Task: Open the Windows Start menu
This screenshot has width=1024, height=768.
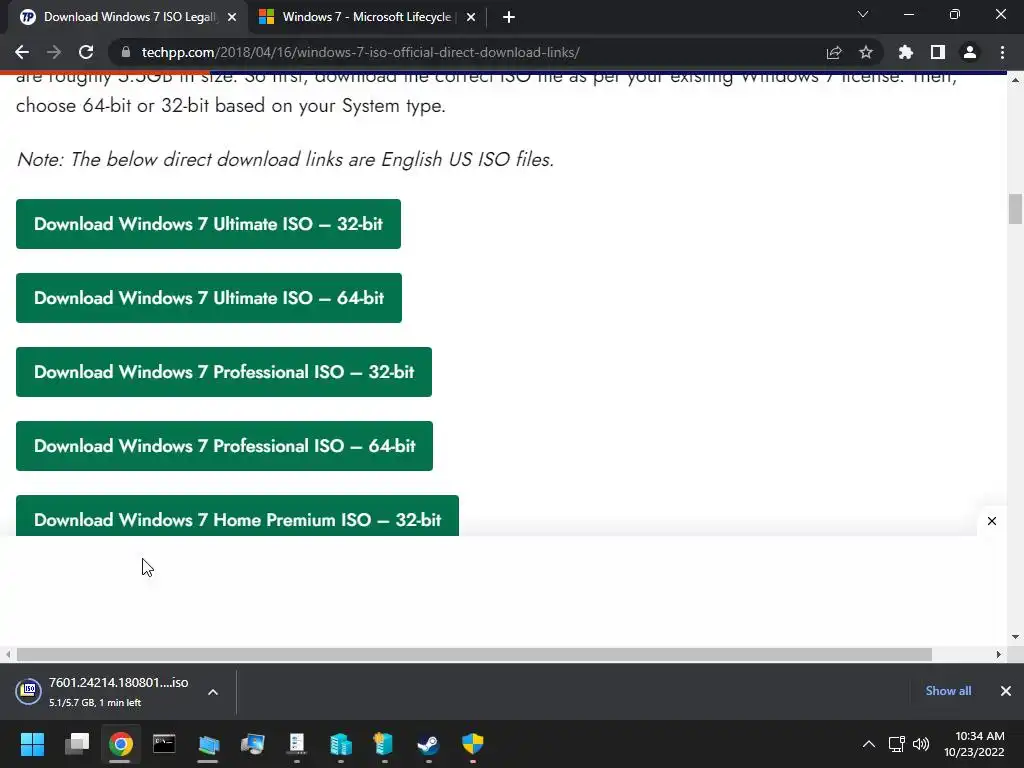Action: (x=32, y=744)
